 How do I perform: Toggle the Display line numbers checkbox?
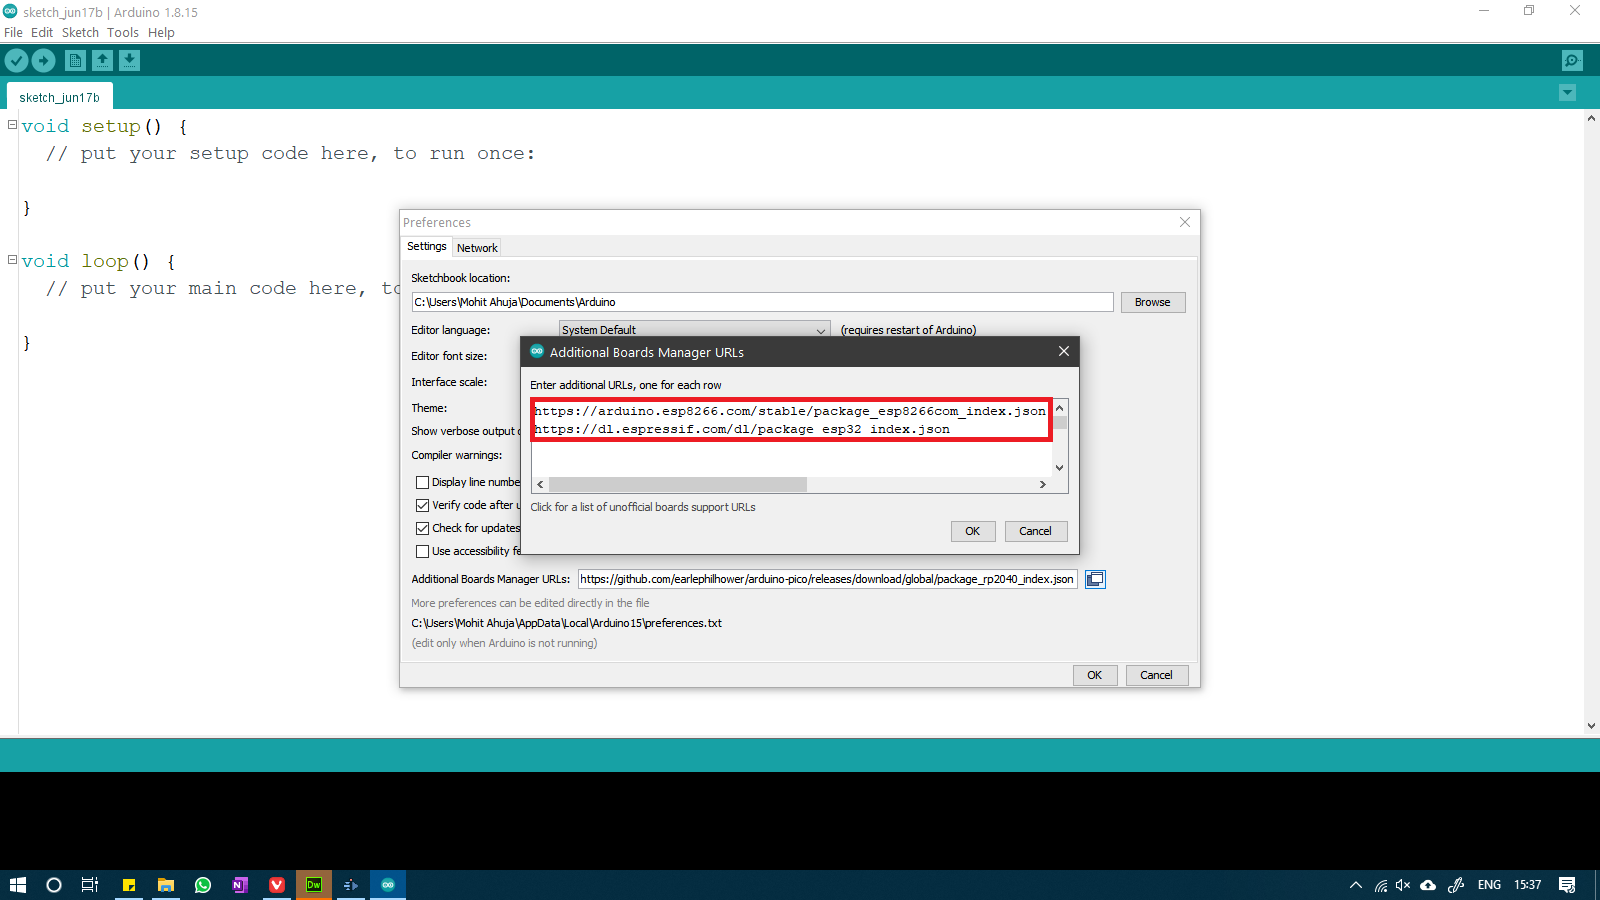422,482
